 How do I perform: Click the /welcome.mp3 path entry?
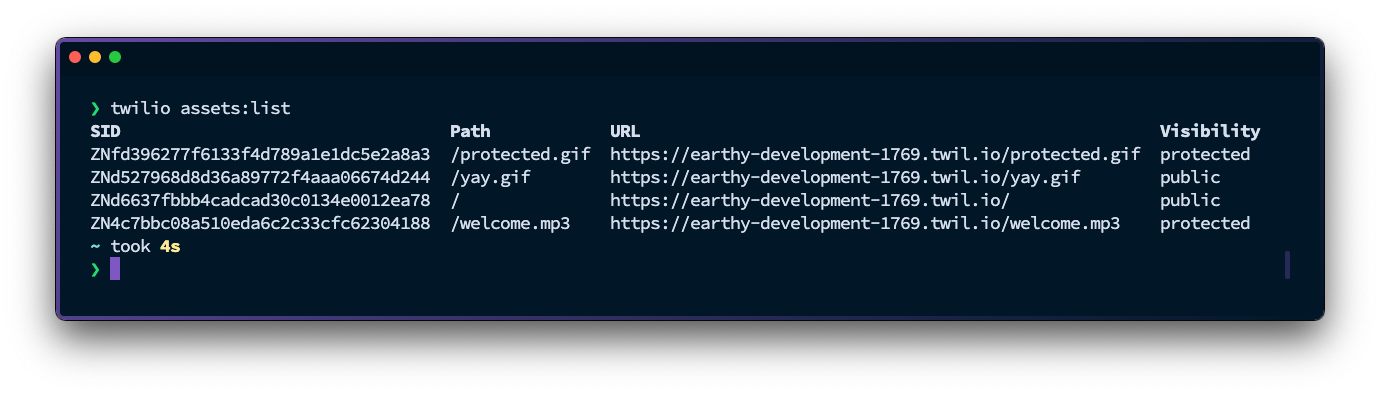[x=510, y=223]
